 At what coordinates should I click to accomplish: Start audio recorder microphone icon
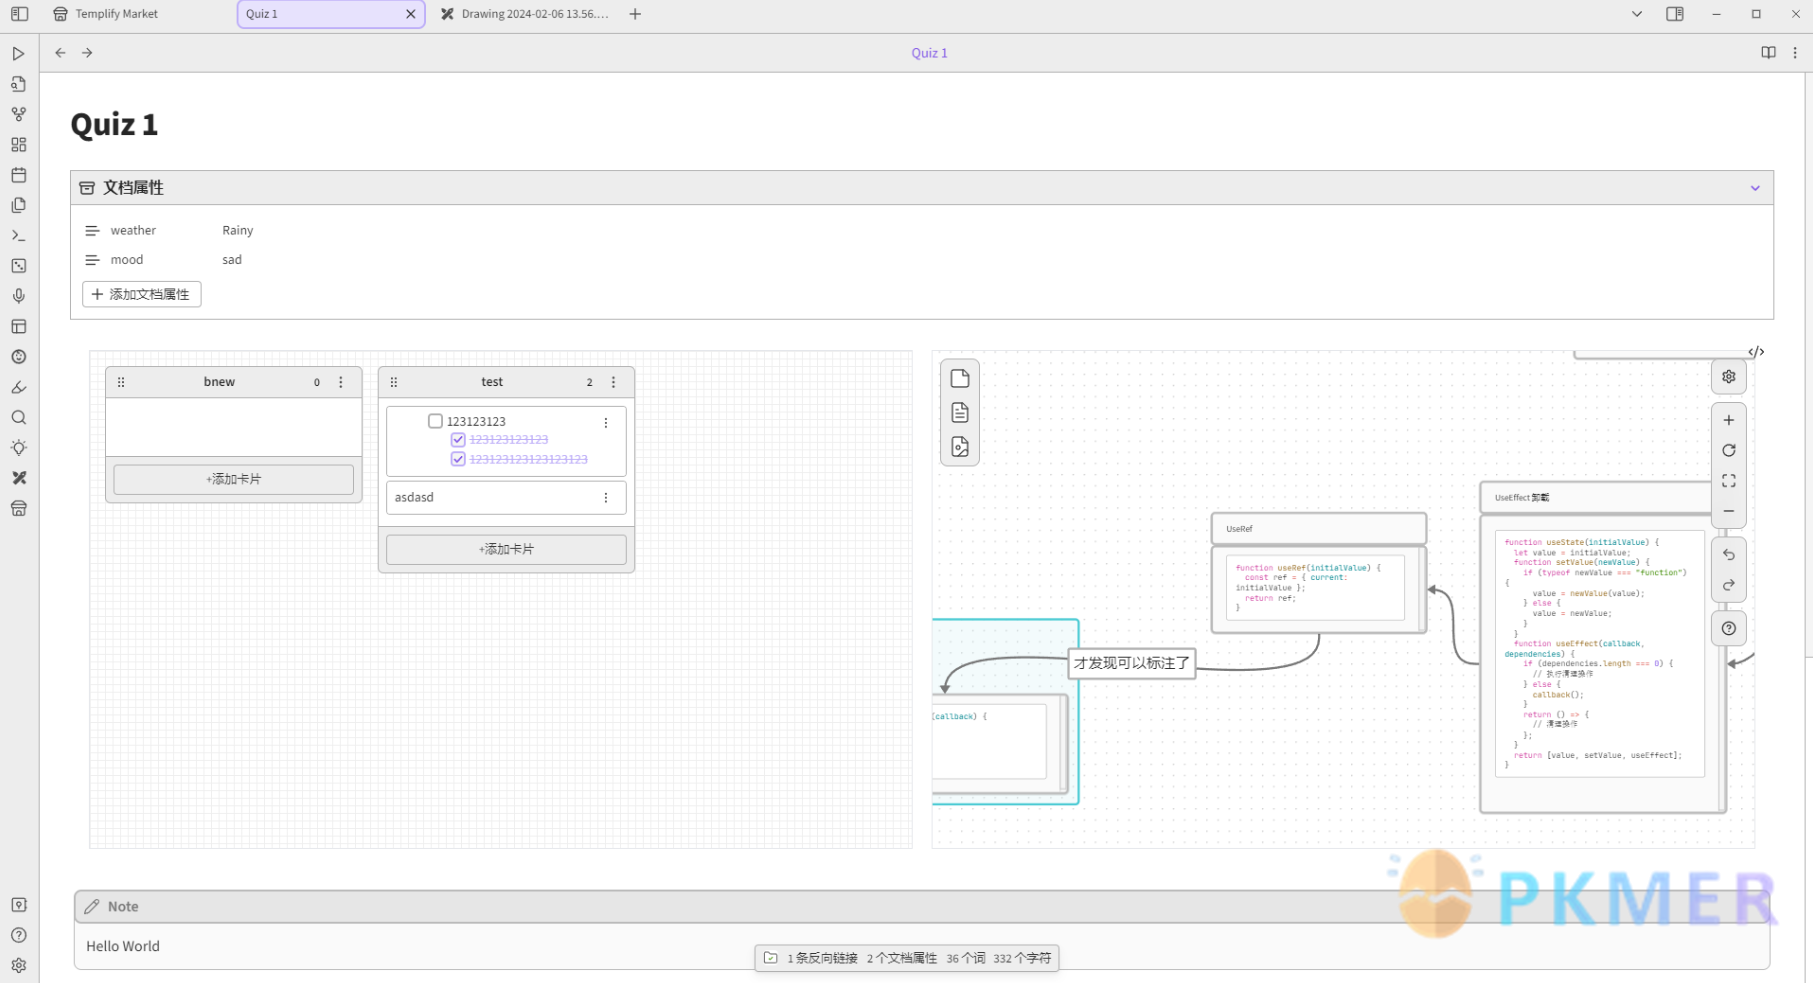(x=19, y=296)
